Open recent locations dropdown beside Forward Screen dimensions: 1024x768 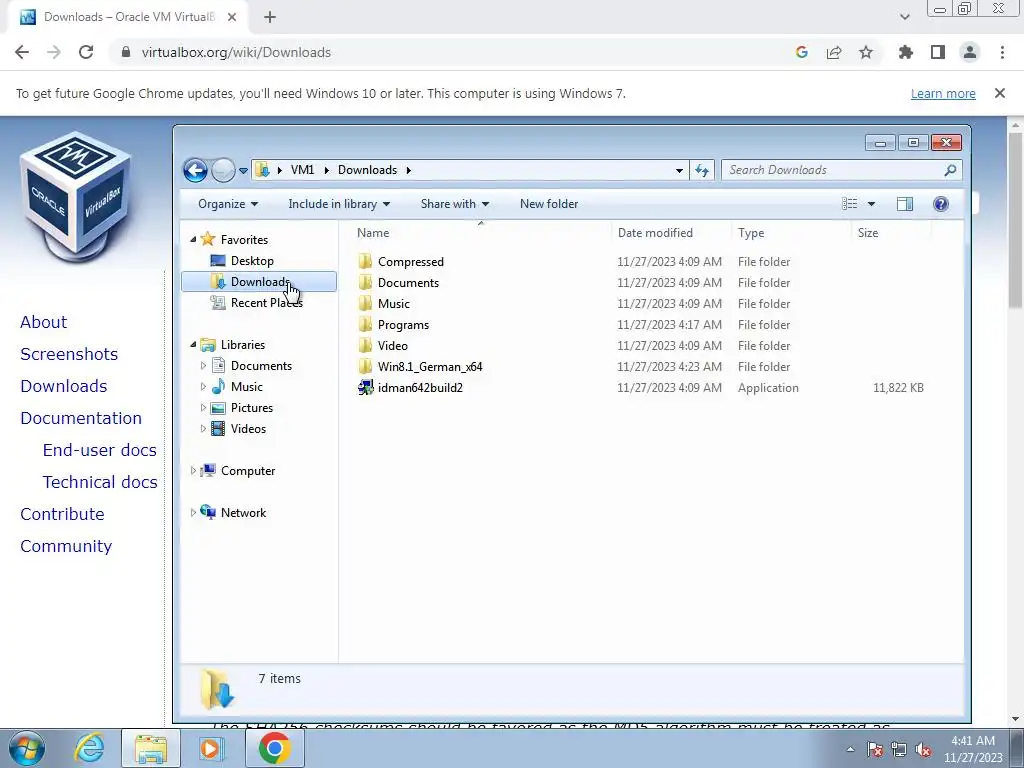point(243,170)
